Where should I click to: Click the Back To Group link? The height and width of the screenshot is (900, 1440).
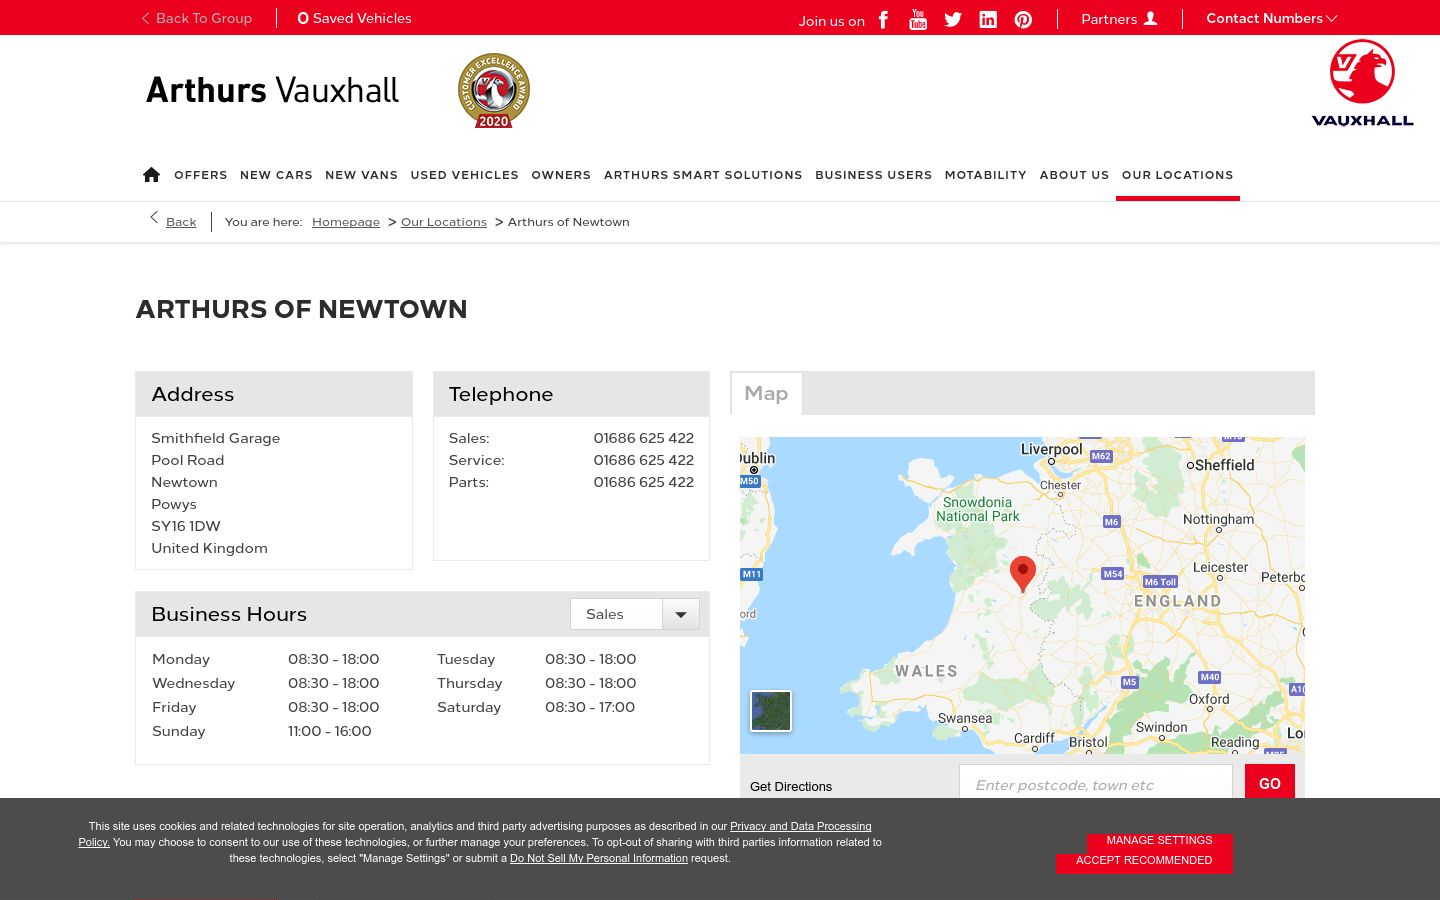[x=197, y=18]
